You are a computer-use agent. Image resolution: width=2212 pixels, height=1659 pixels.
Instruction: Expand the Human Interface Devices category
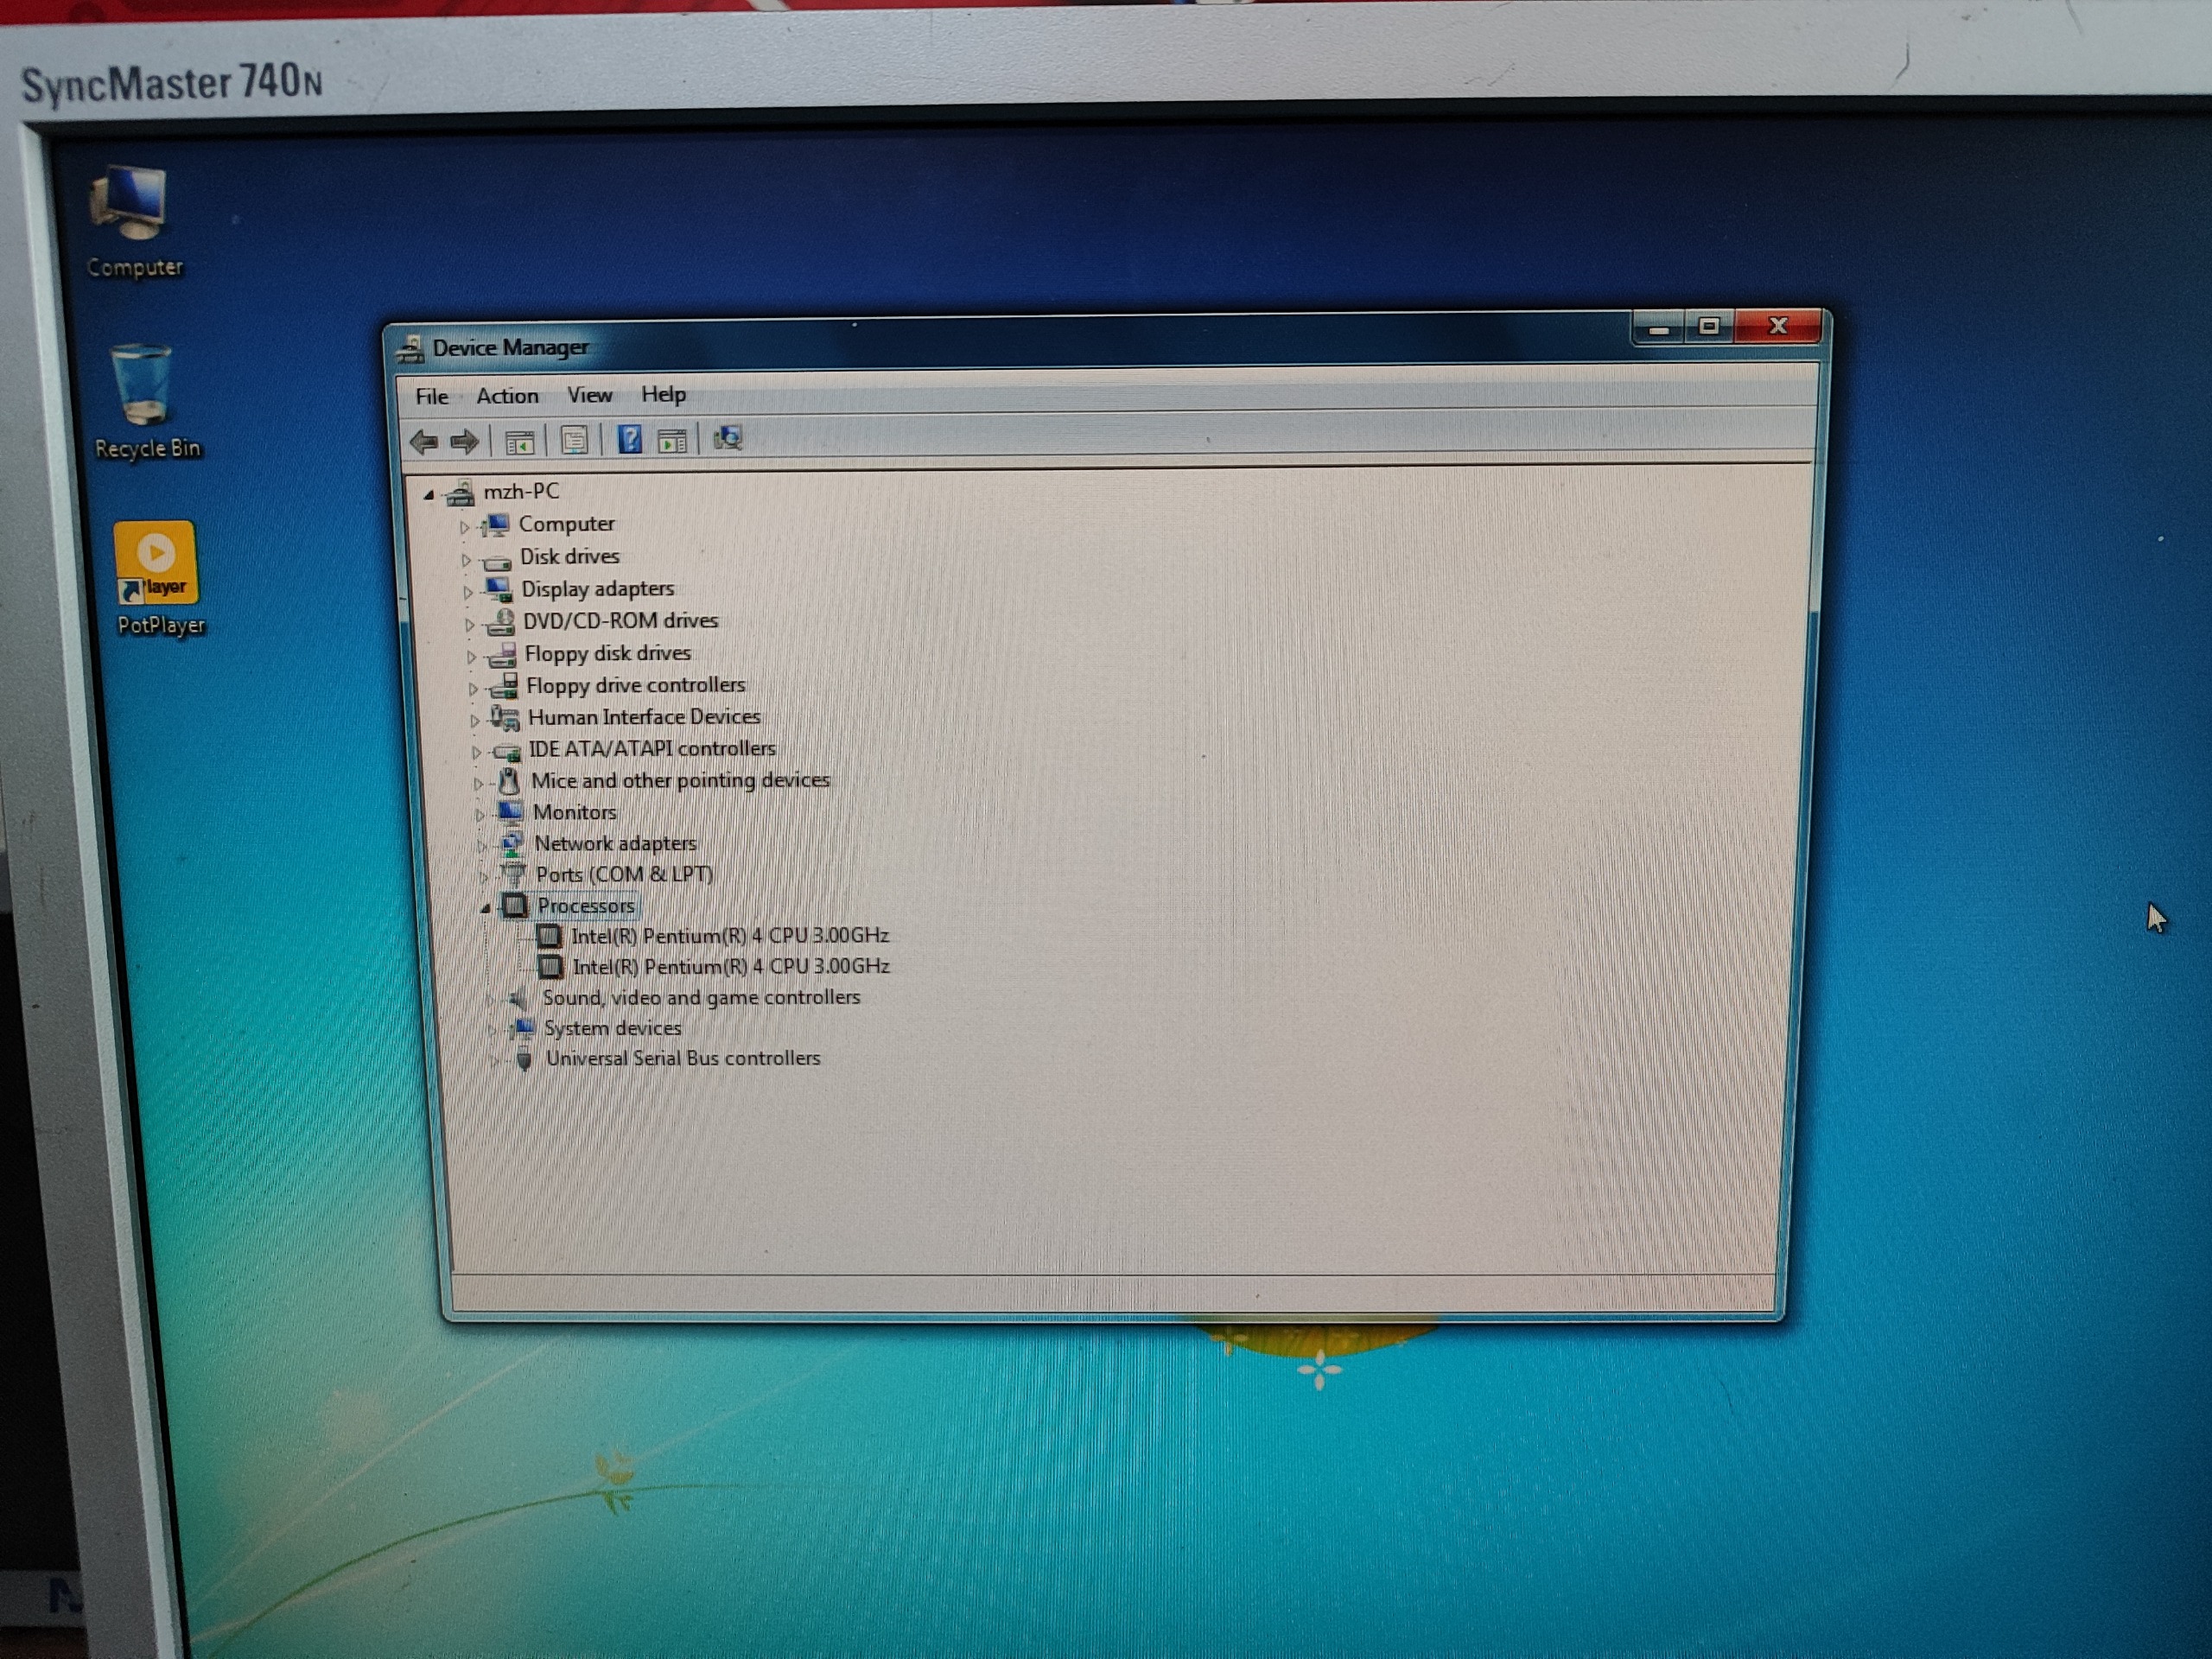[x=474, y=720]
